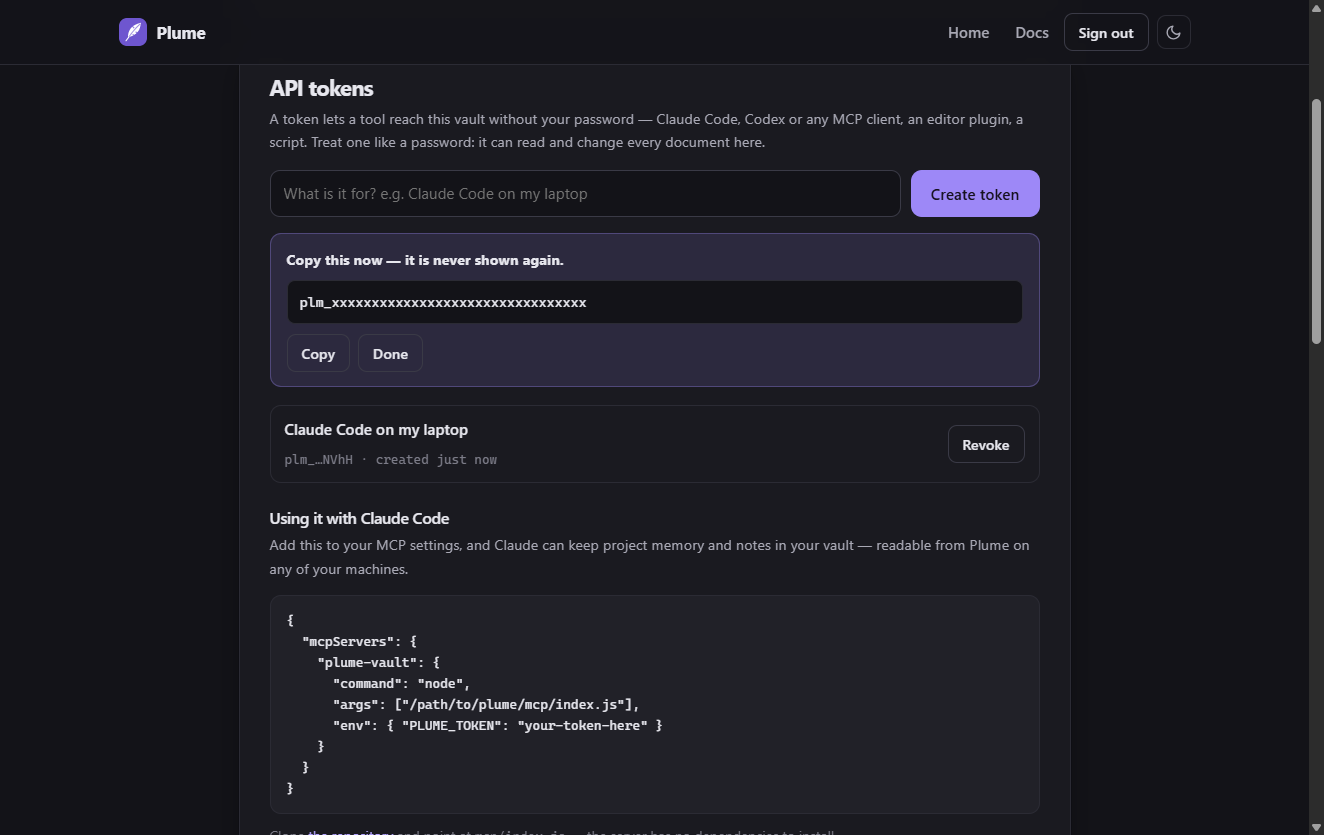1324x835 pixels.
Task: Focus the token purpose input field
Action: (x=585, y=194)
